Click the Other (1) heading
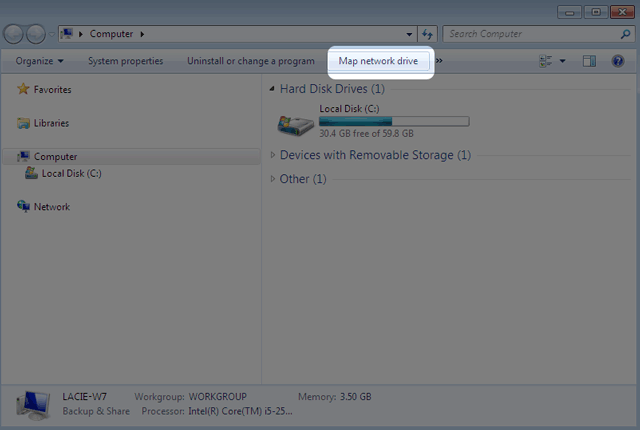The image size is (640, 430). click(303, 179)
